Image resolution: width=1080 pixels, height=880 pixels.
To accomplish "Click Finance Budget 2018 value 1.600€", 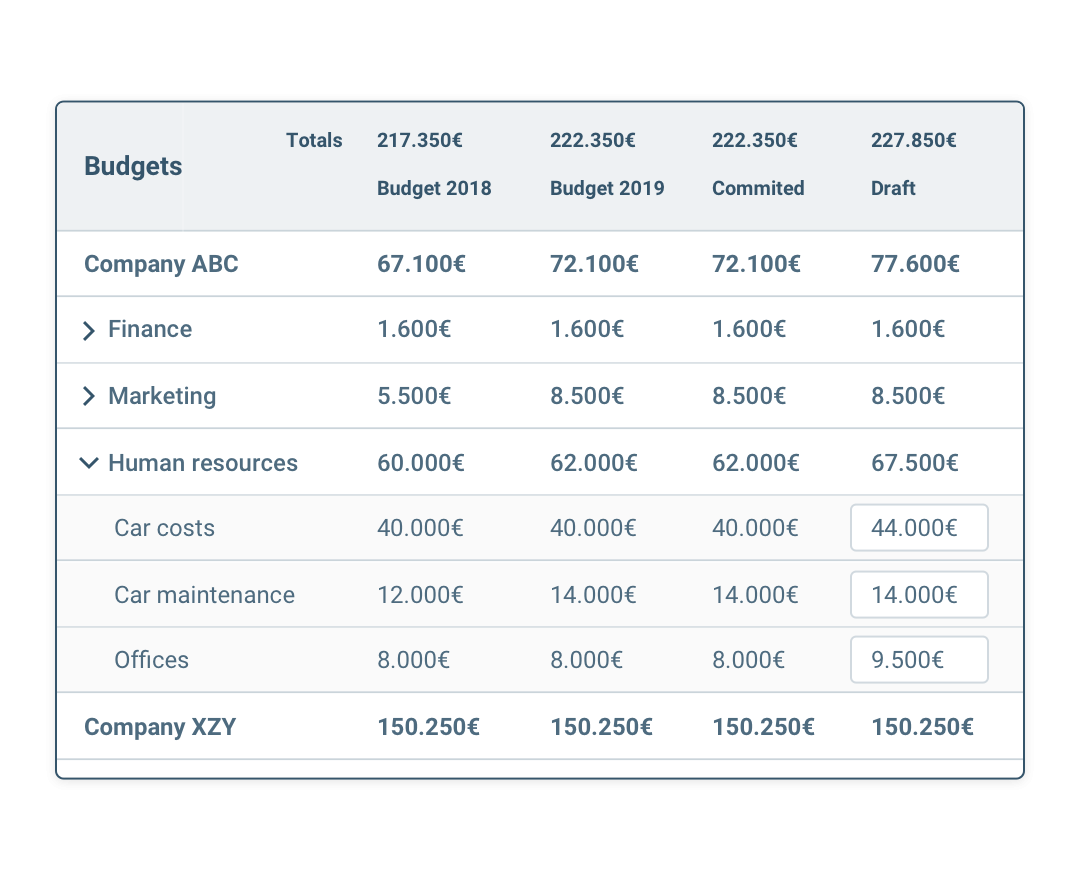I will (414, 329).
